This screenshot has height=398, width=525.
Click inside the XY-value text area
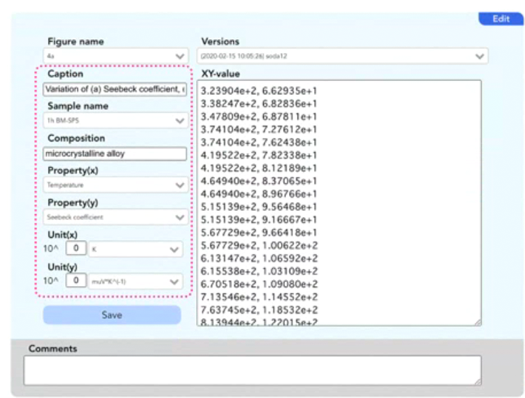(339, 203)
